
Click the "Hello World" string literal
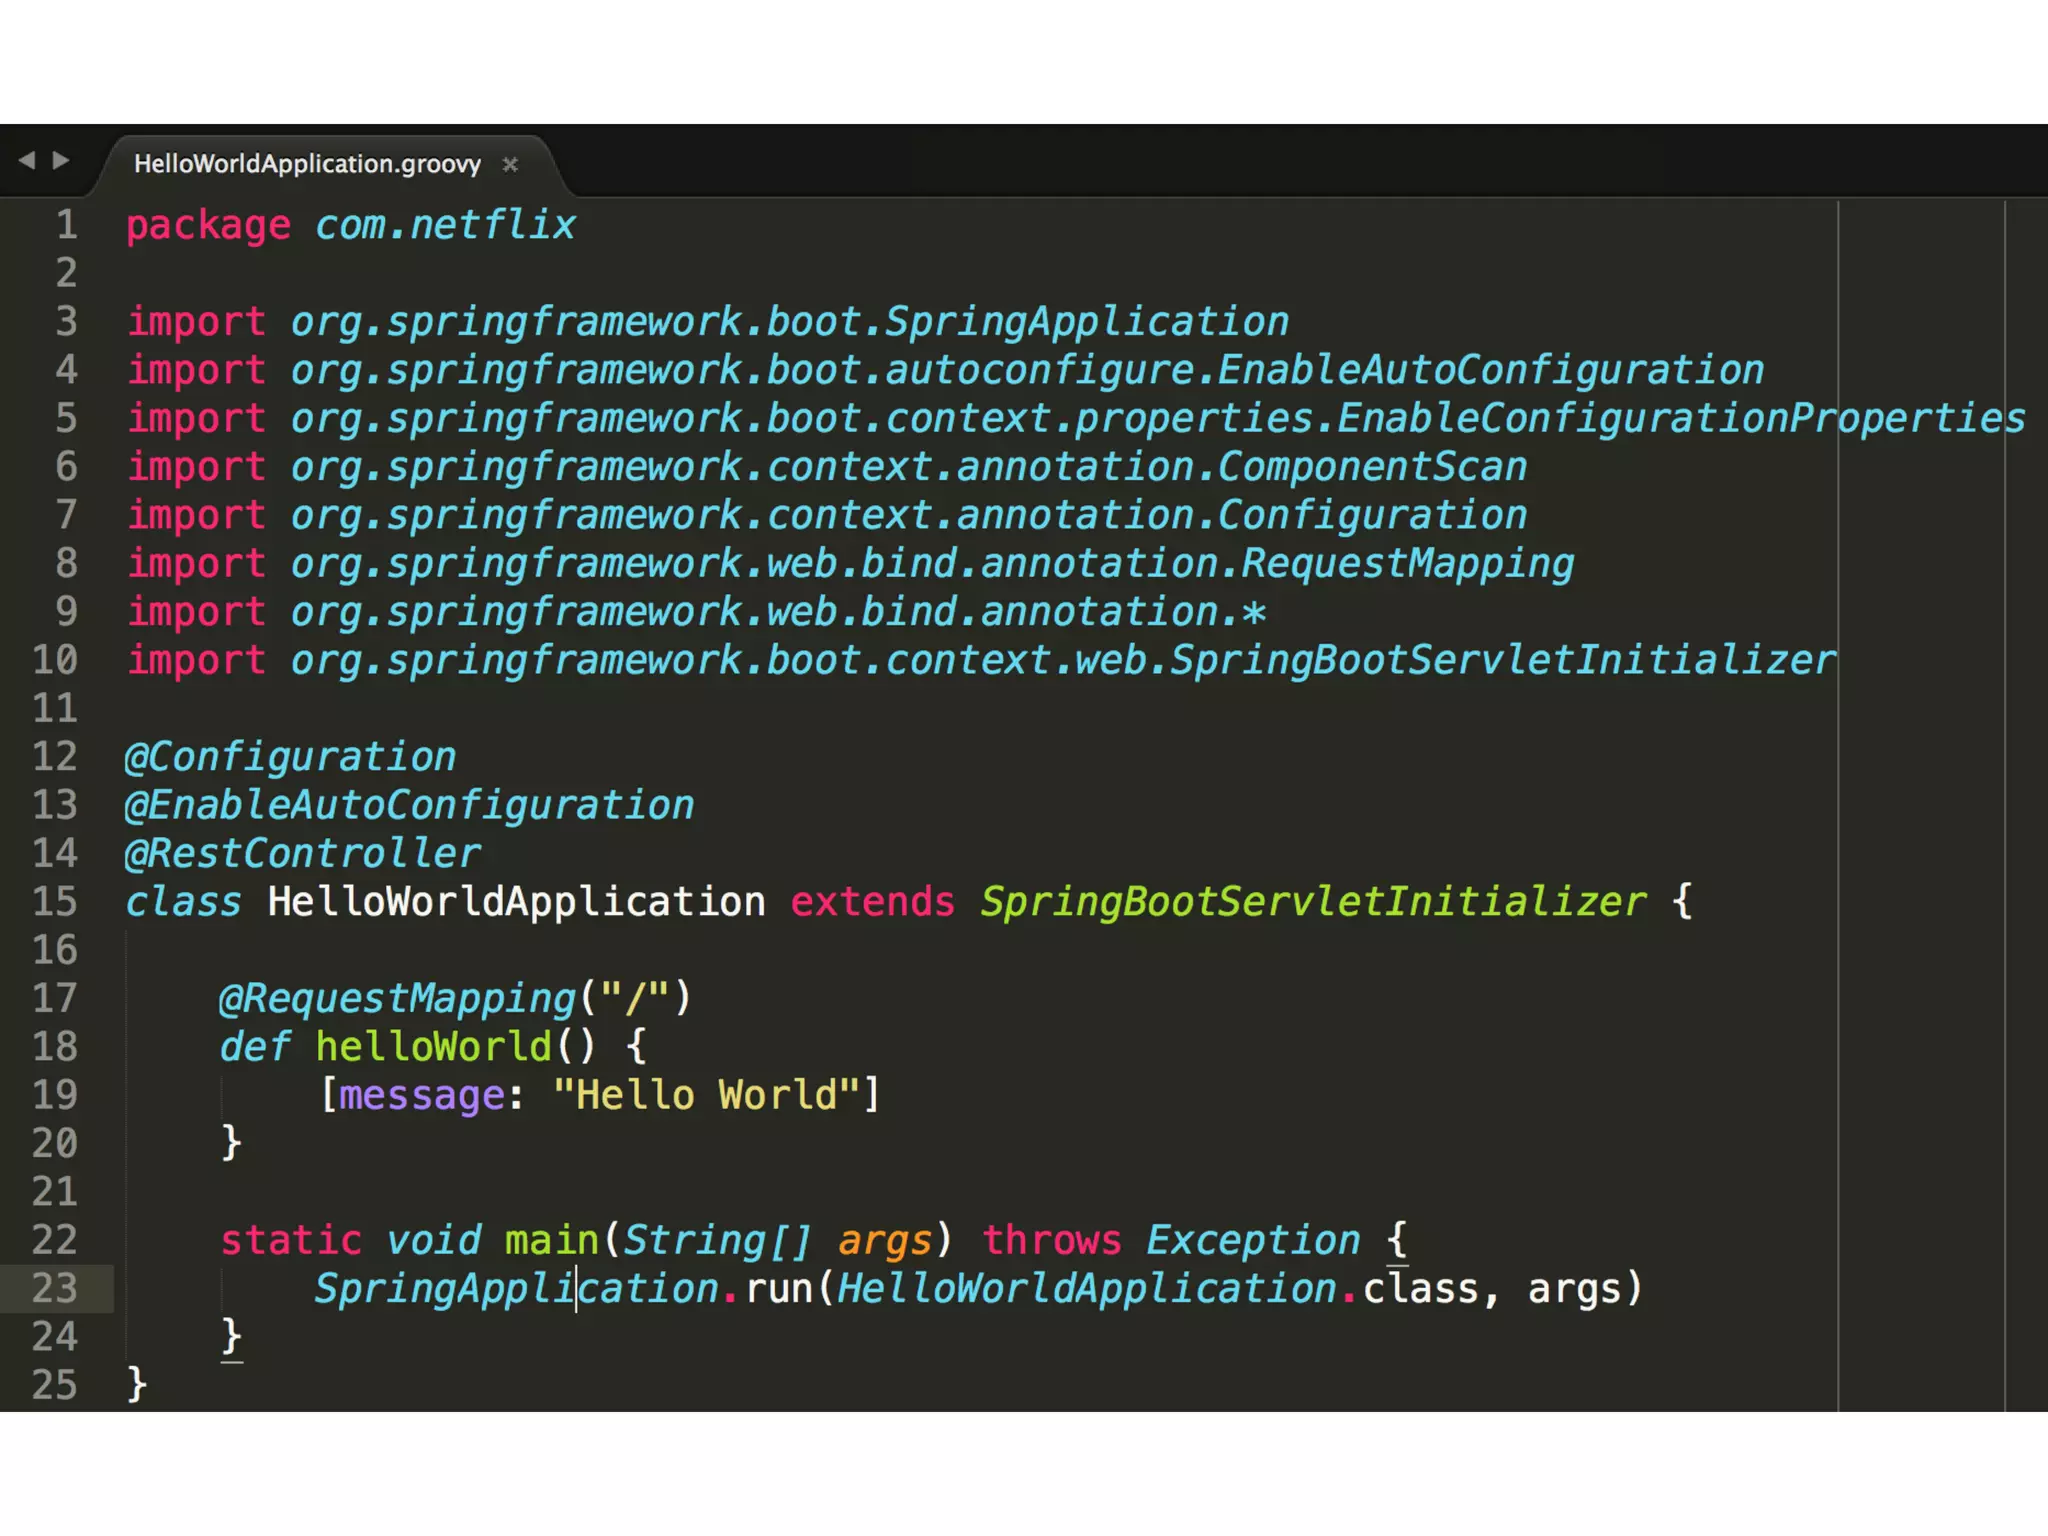click(706, 1095)
